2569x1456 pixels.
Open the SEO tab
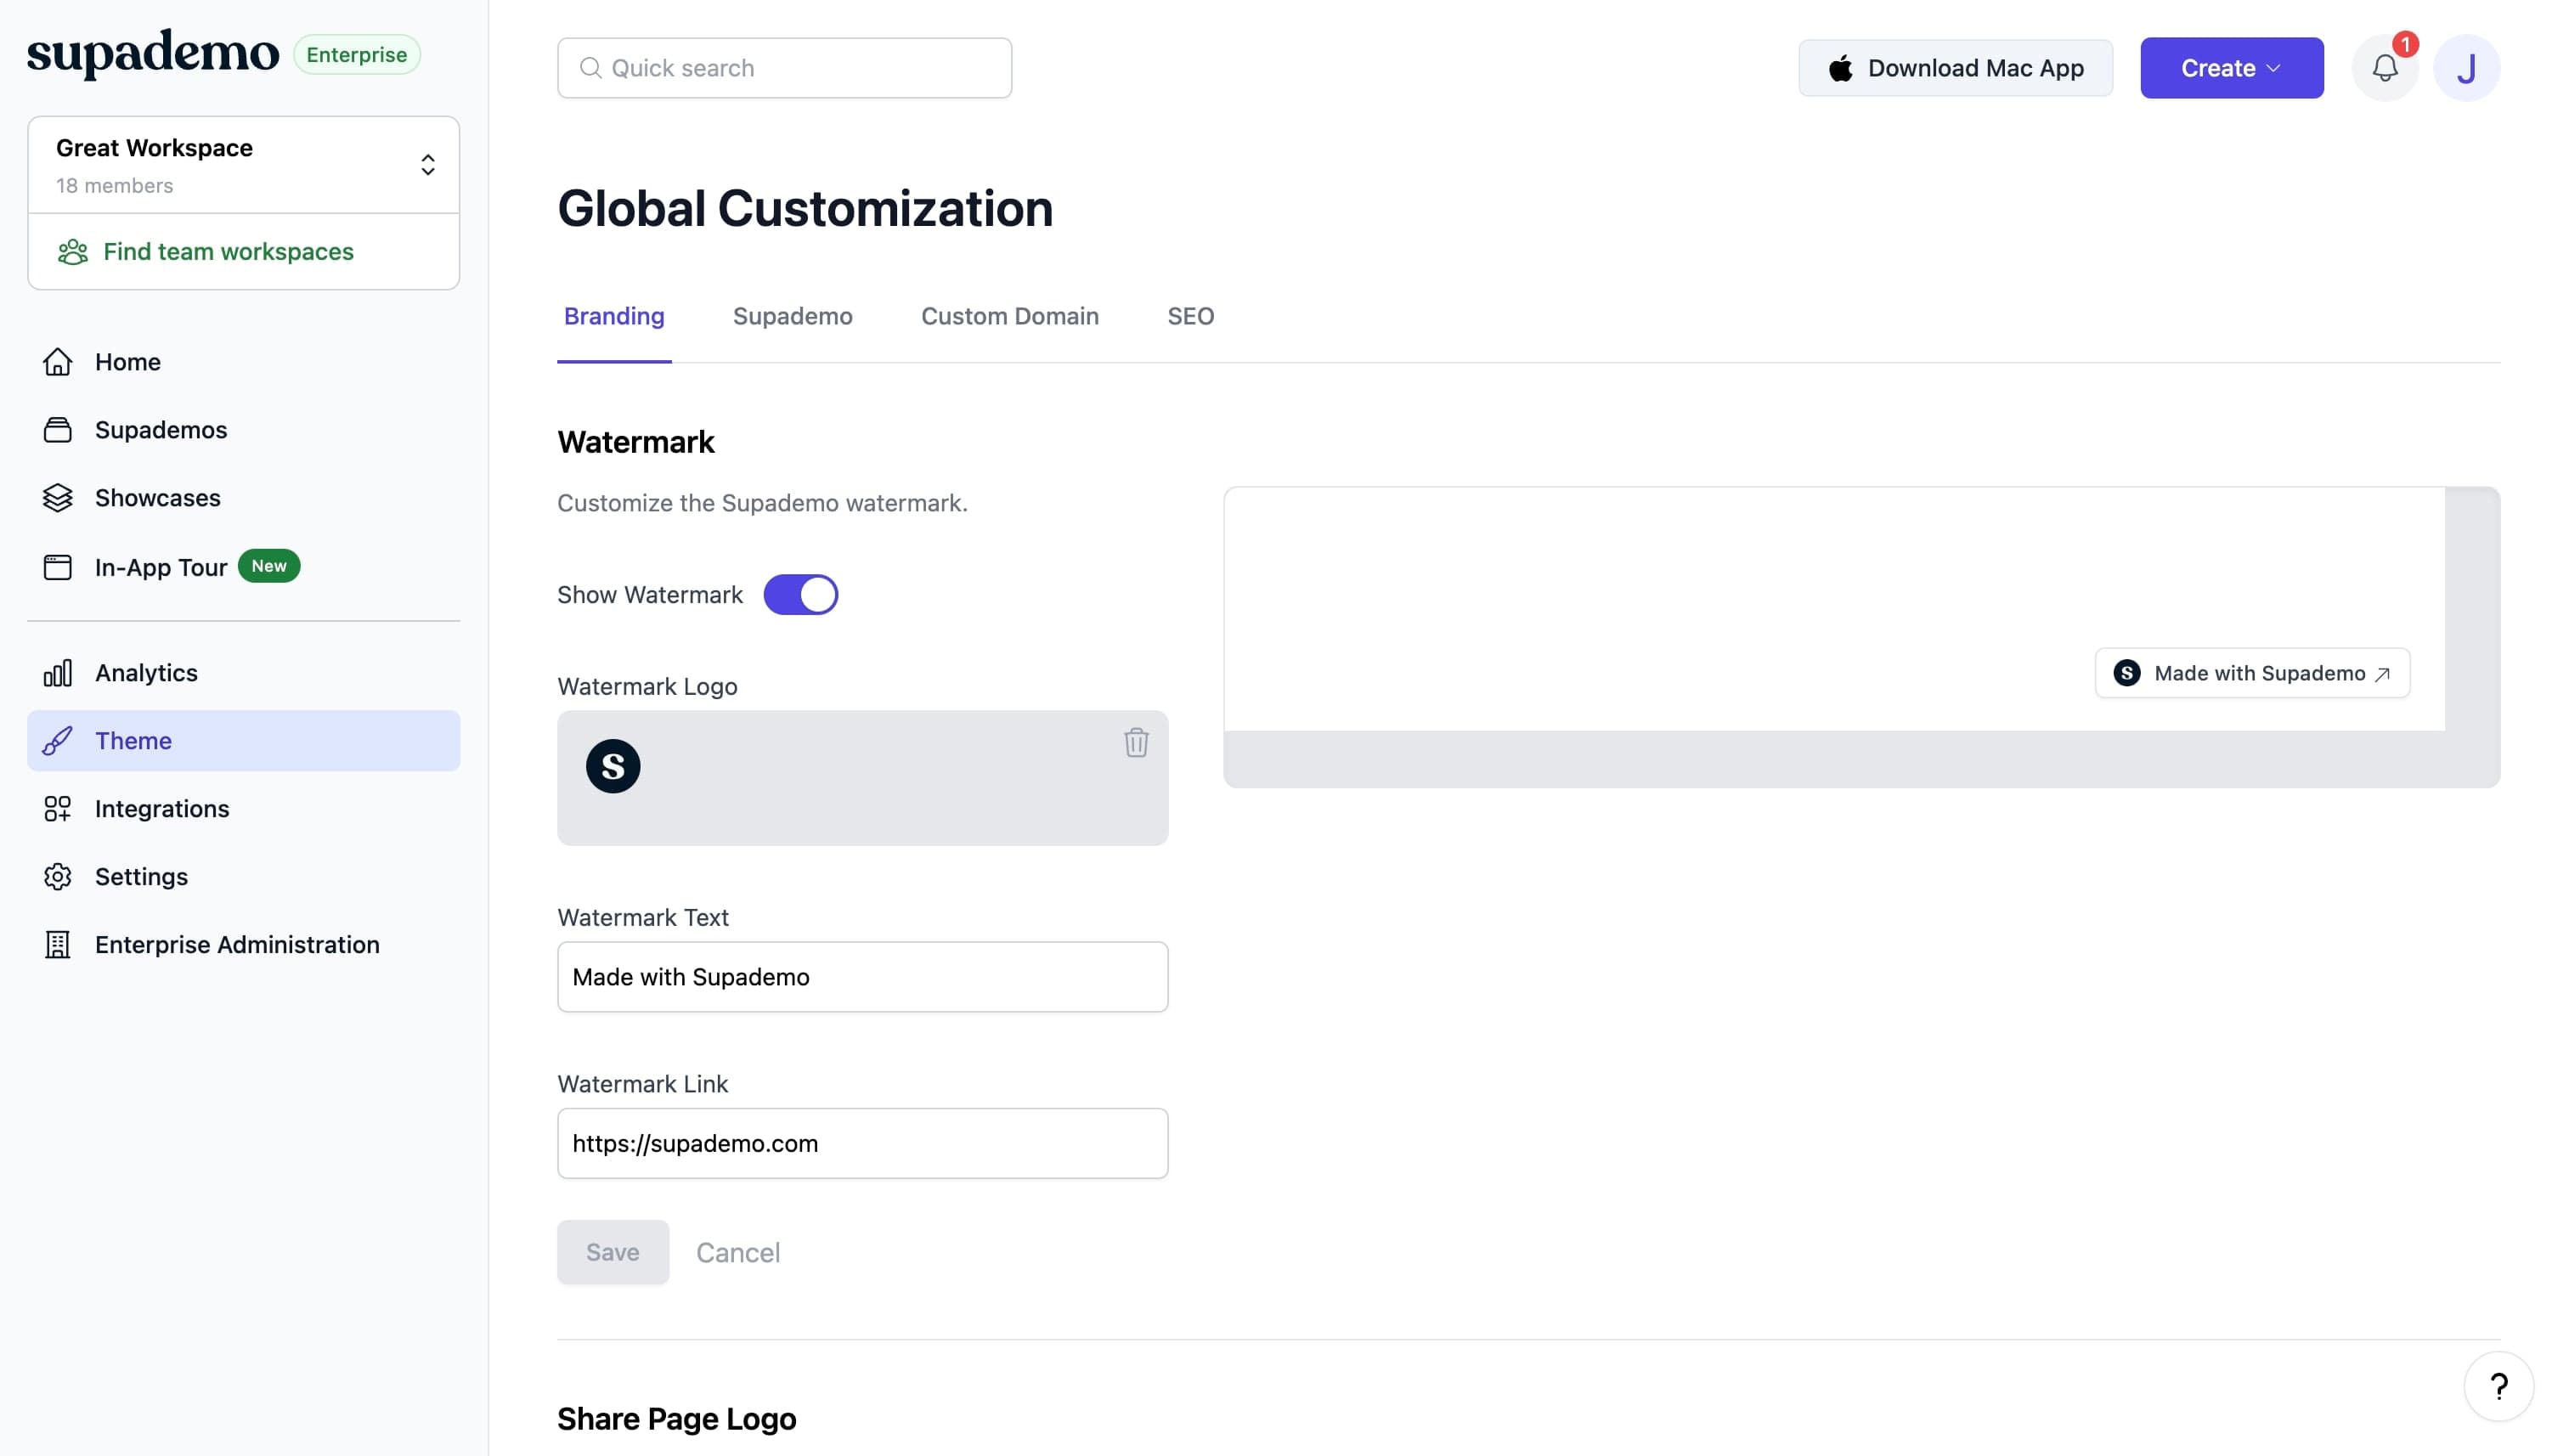pyautogui.click(x=1190, y=317)
